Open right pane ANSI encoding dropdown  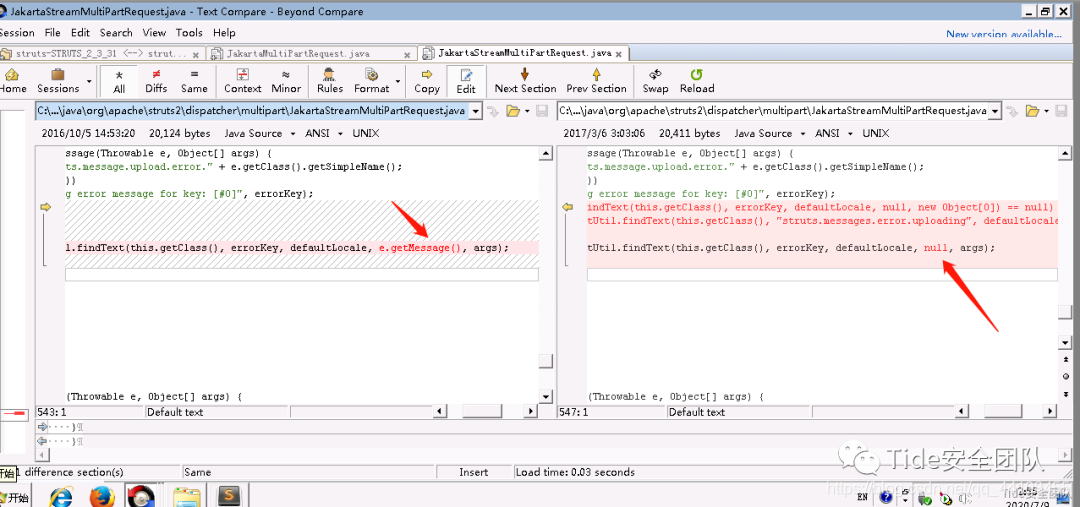834,134
